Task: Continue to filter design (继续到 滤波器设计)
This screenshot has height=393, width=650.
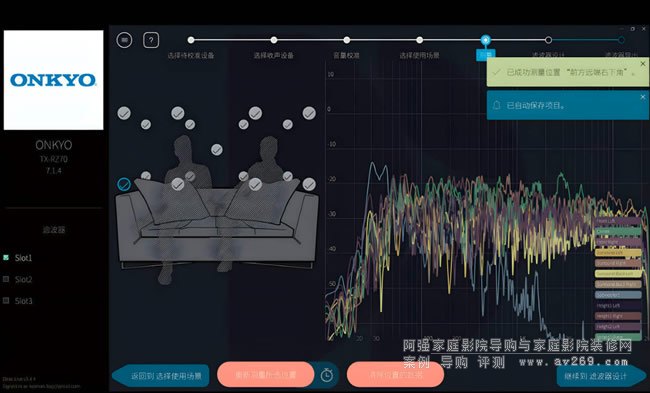Action: [601, 376]
